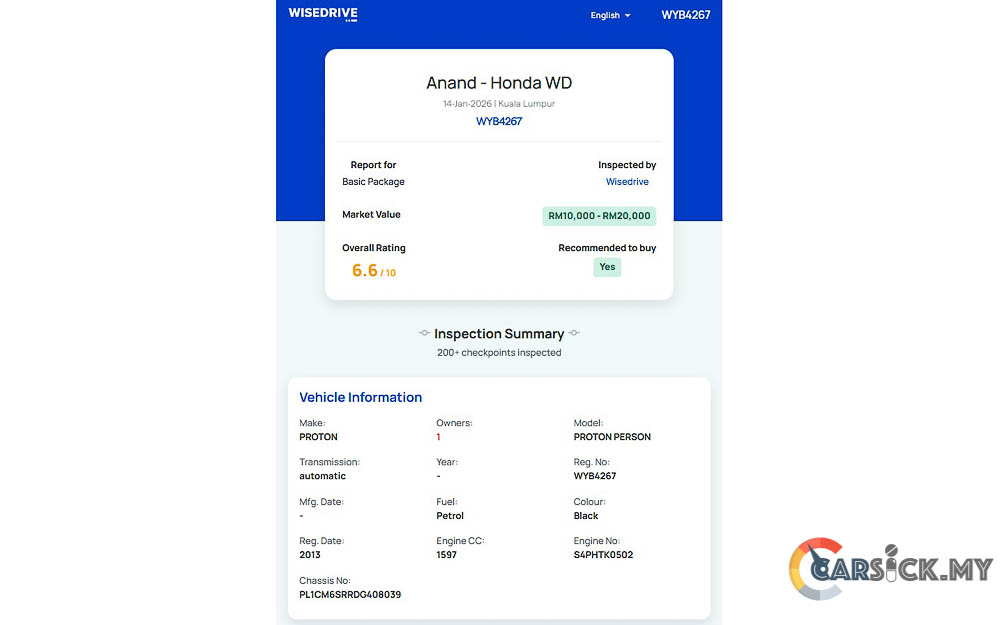Click the Inspection Summary heading
The width and height of the screenshot is (1000, 625).
[499, 334]
